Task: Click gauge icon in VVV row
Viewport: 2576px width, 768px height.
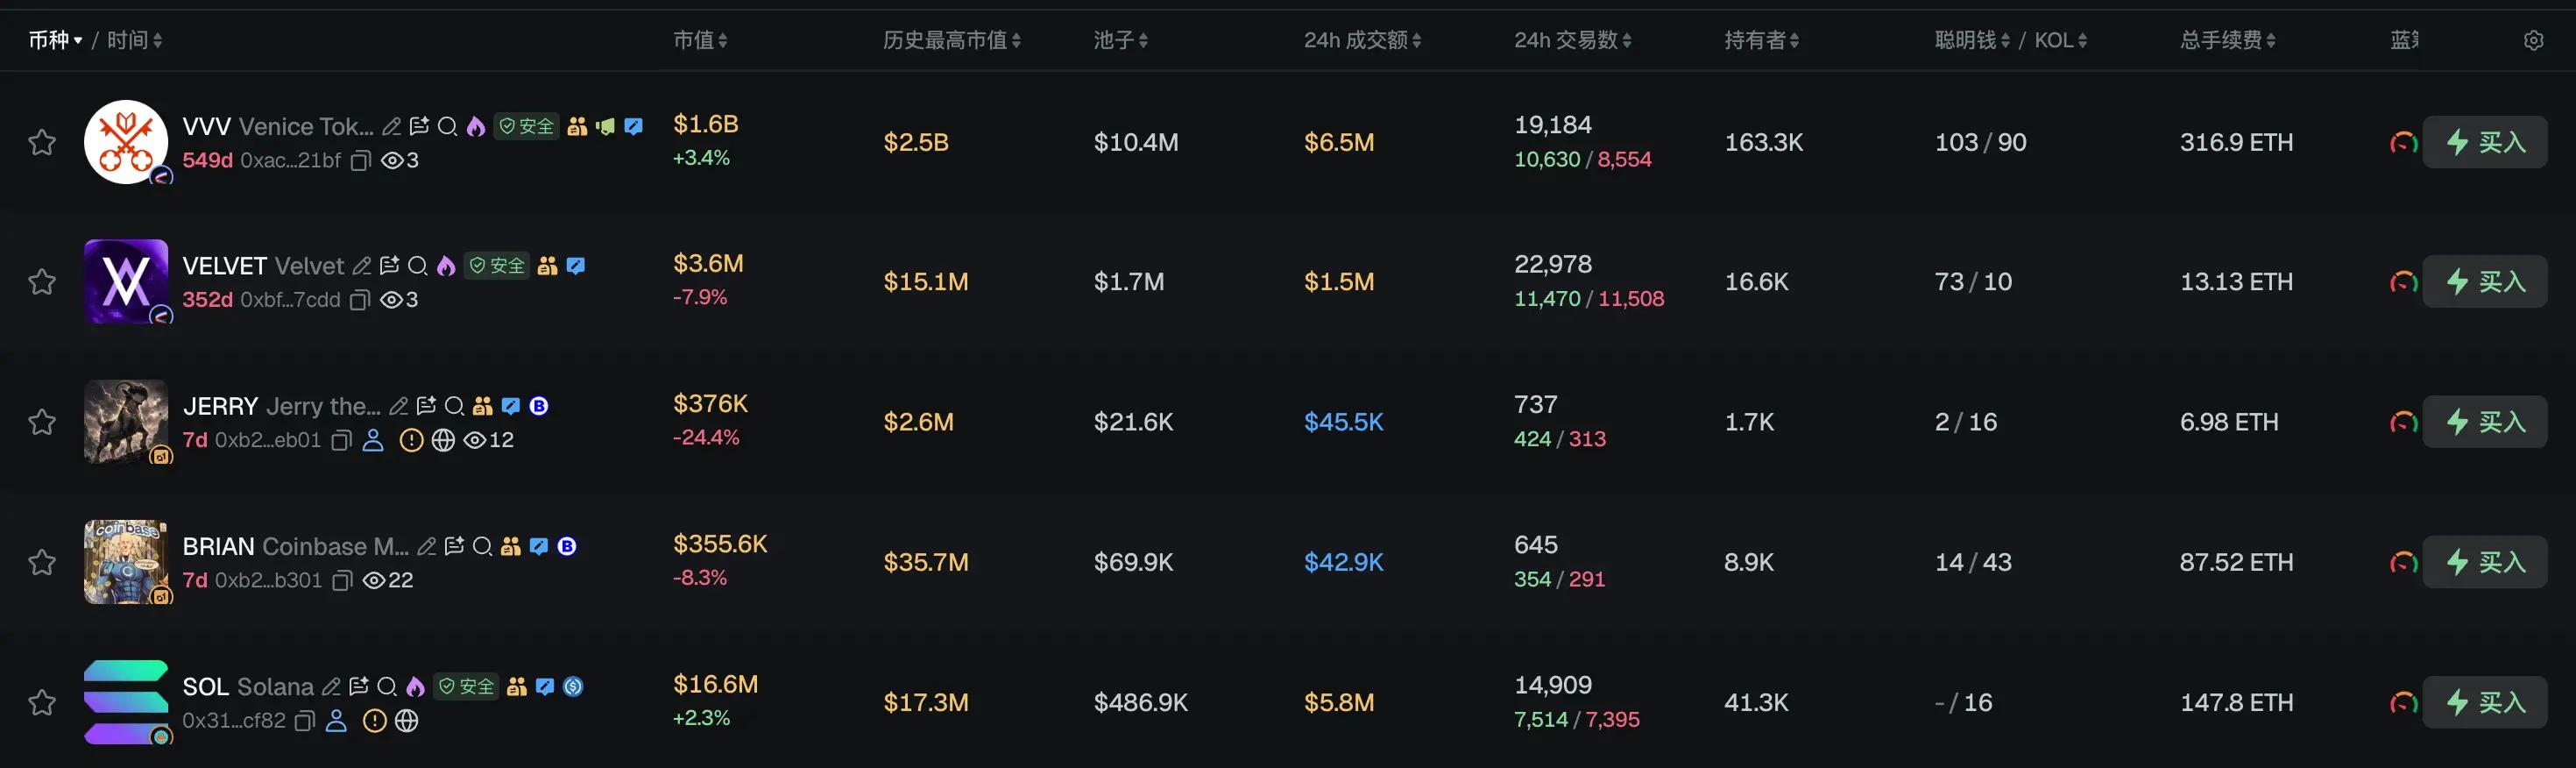Action: pos(2403,143)
